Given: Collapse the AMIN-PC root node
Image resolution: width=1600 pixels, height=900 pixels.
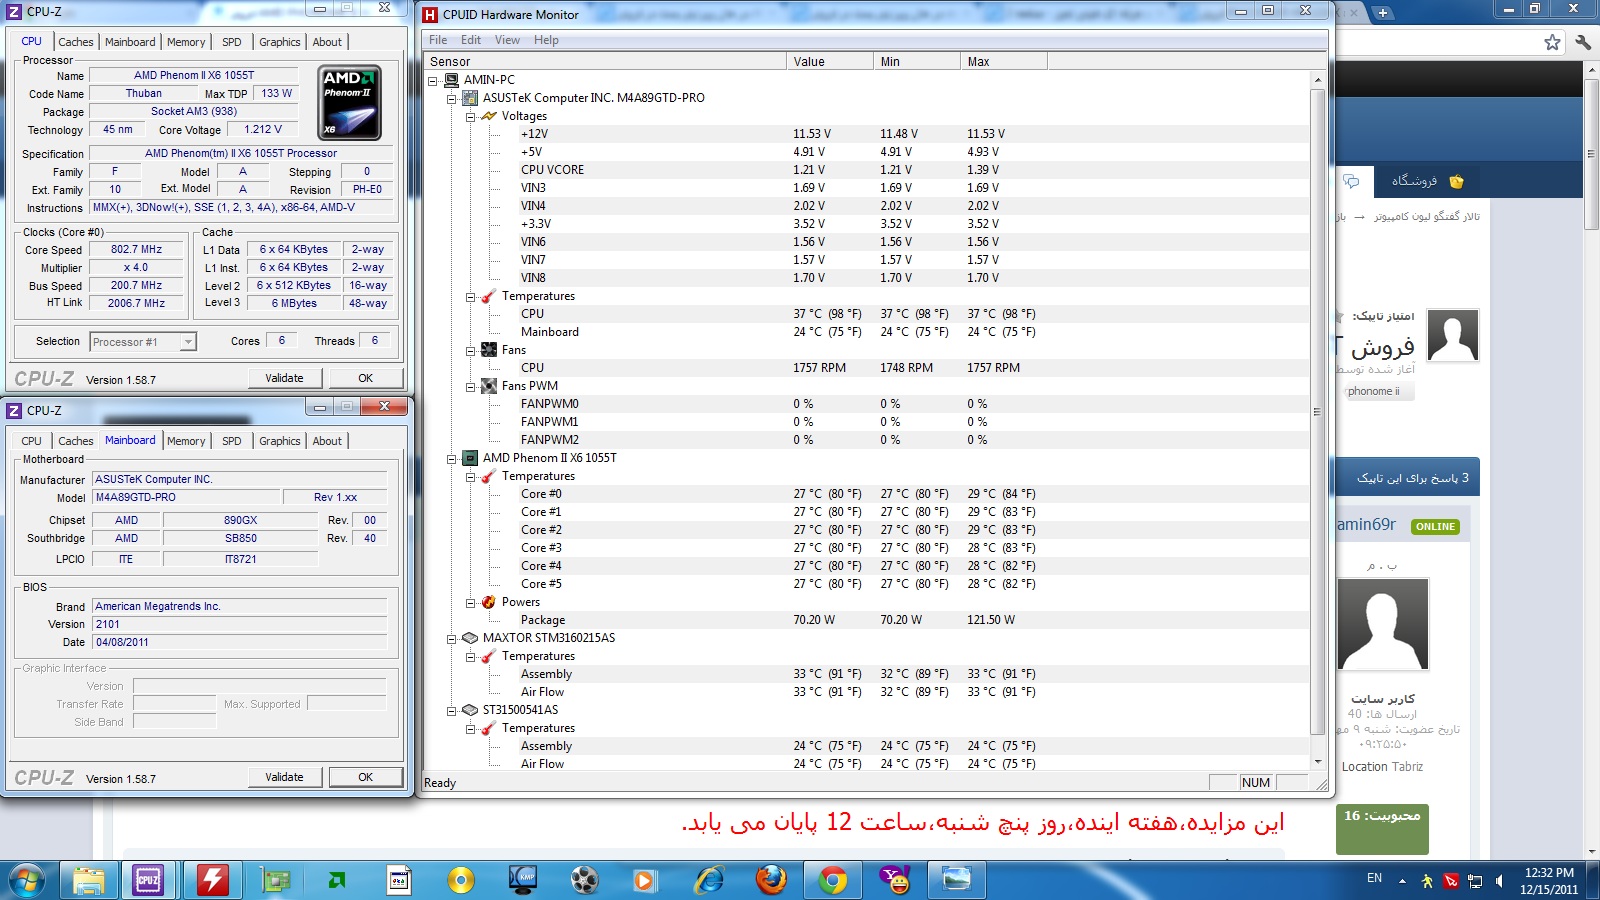Looking at the screenshot, I should [433, 80].
